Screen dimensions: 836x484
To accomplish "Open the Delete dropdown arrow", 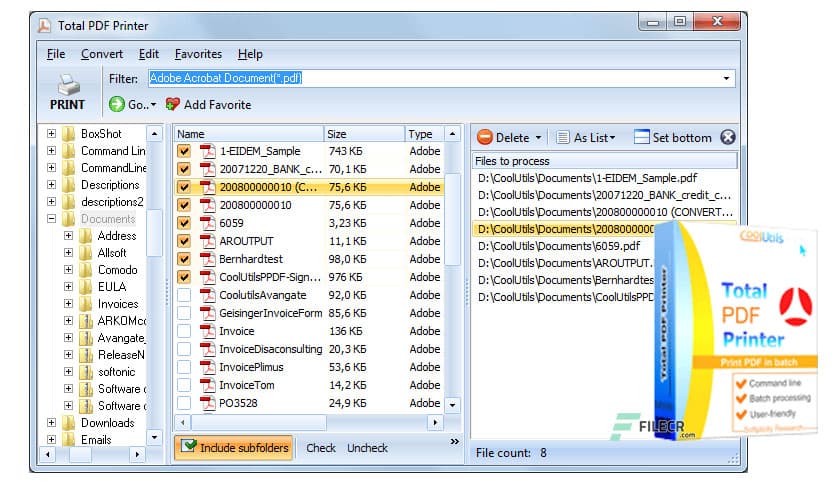I will 538,138.
